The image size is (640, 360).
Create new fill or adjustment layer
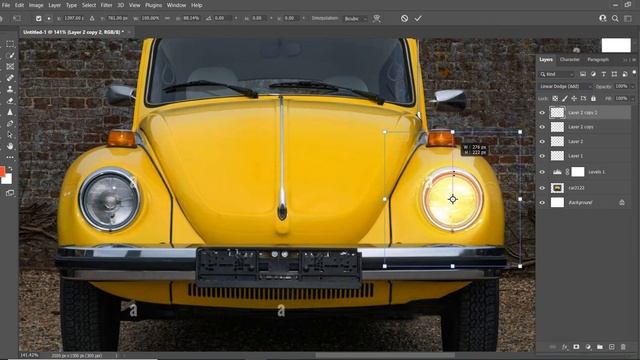pyautogui.click(x=588, y=347)
